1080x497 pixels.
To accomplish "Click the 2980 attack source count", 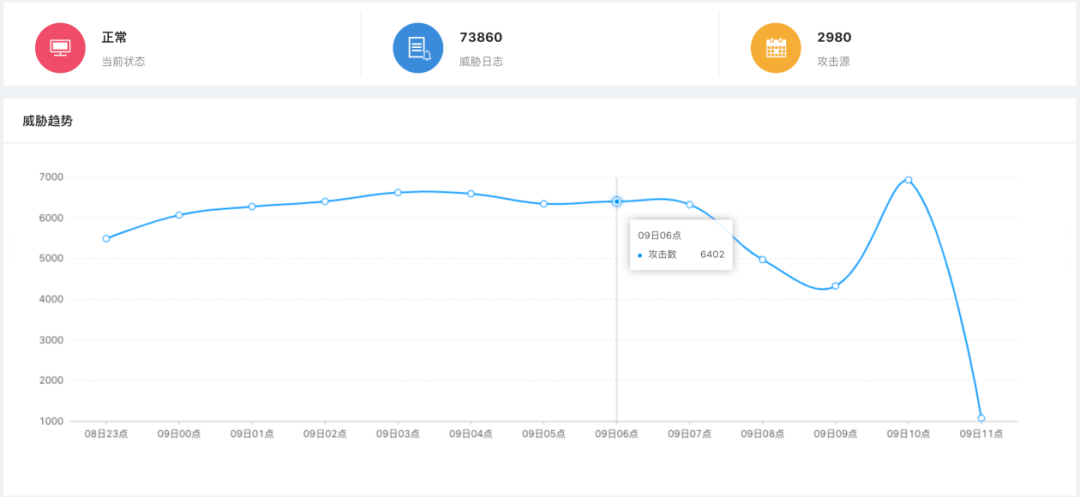I will point(834,37).
